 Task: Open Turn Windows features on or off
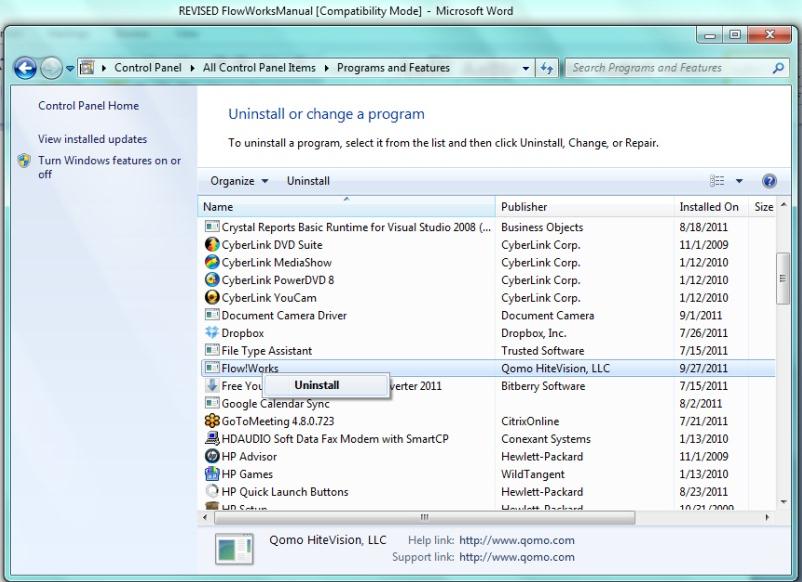click(109, 167)
